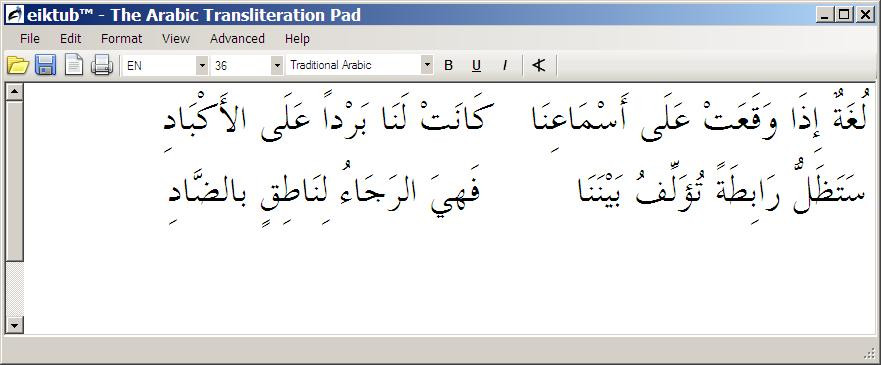Toggle transliteration mode icon beside Italic
The height and width of the screenshot is (365, 881).
click(x=539, y=65)
